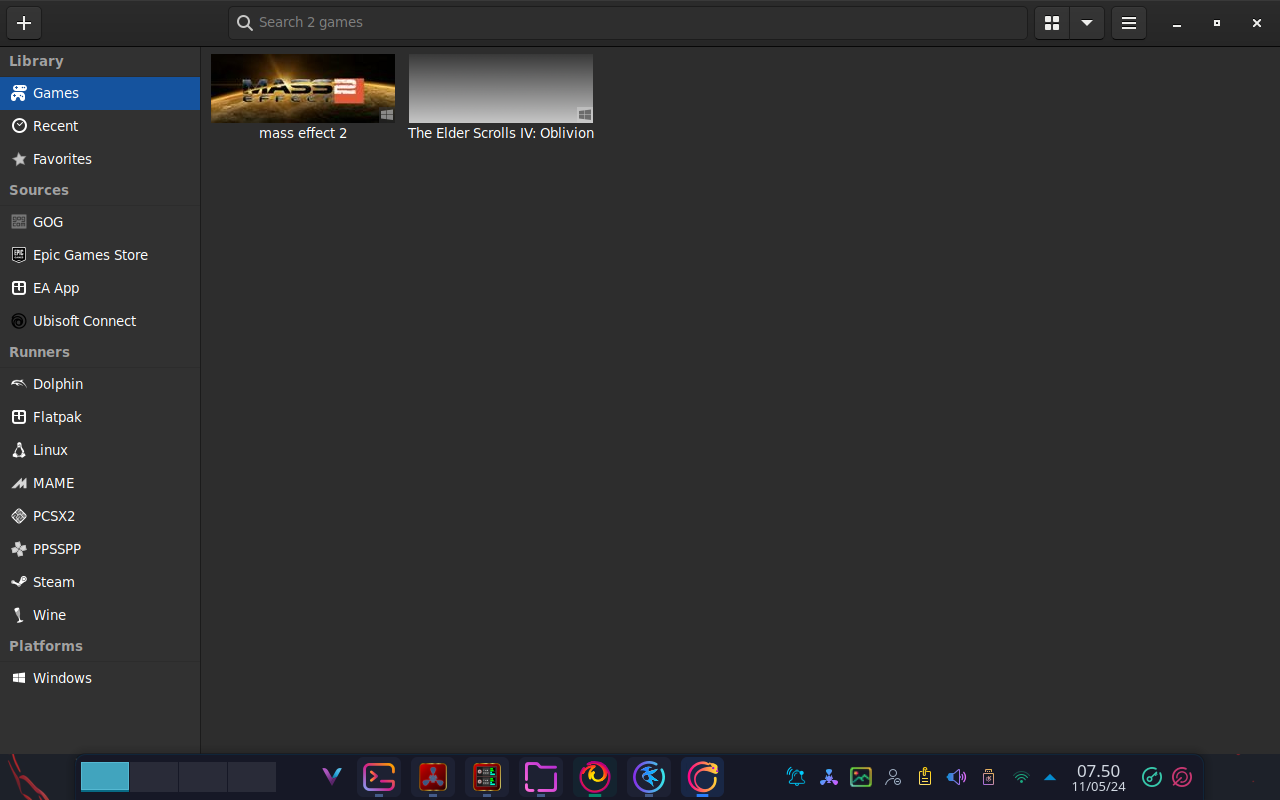Choose the Linux runner
This screenshot has width=1280, height=800.
100,450
